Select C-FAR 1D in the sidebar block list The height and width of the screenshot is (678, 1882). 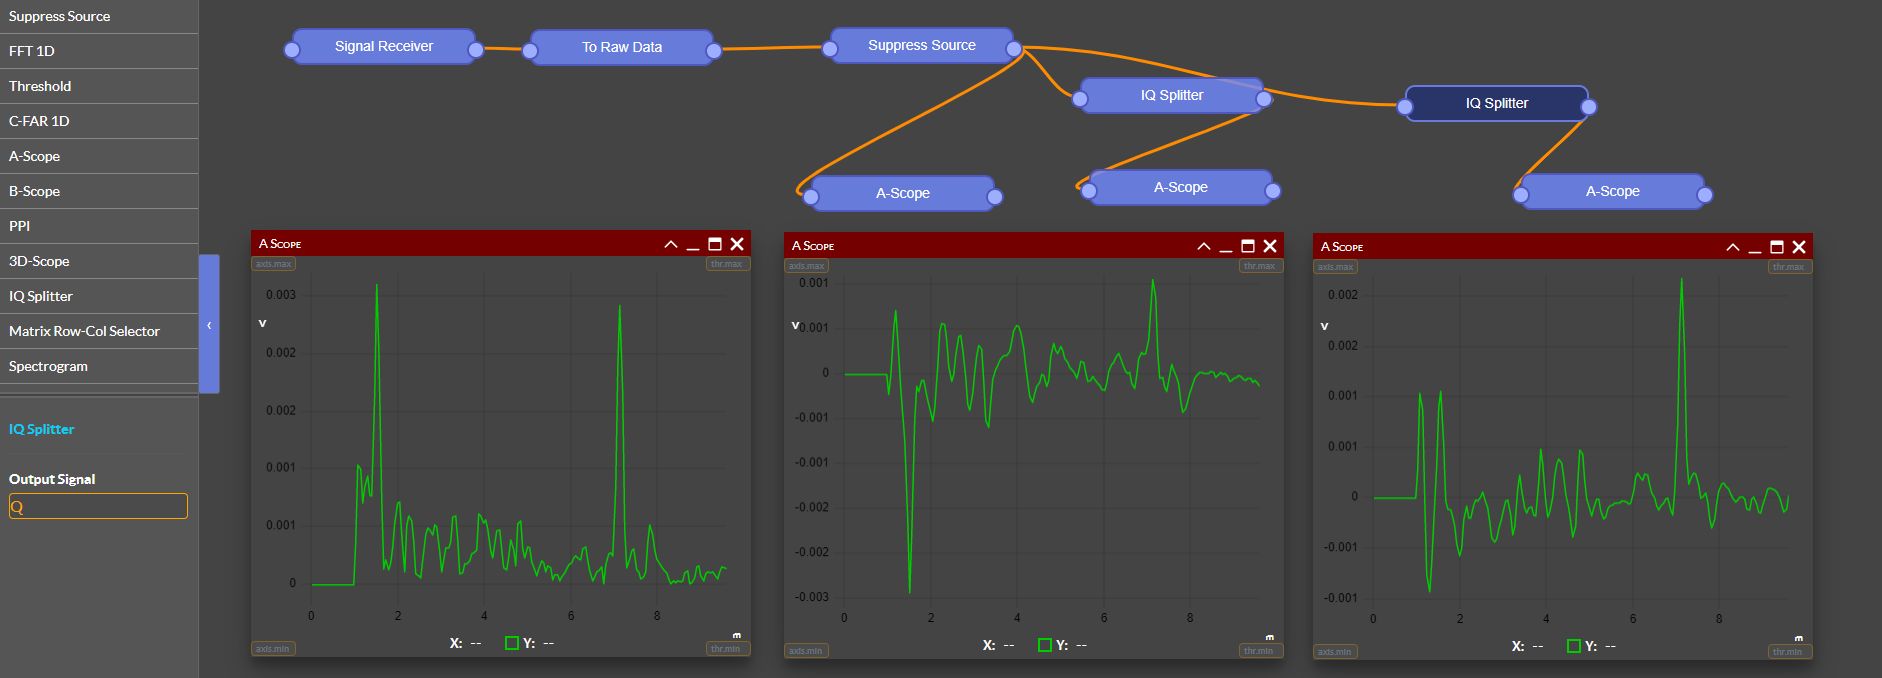[x=99, y=121]
